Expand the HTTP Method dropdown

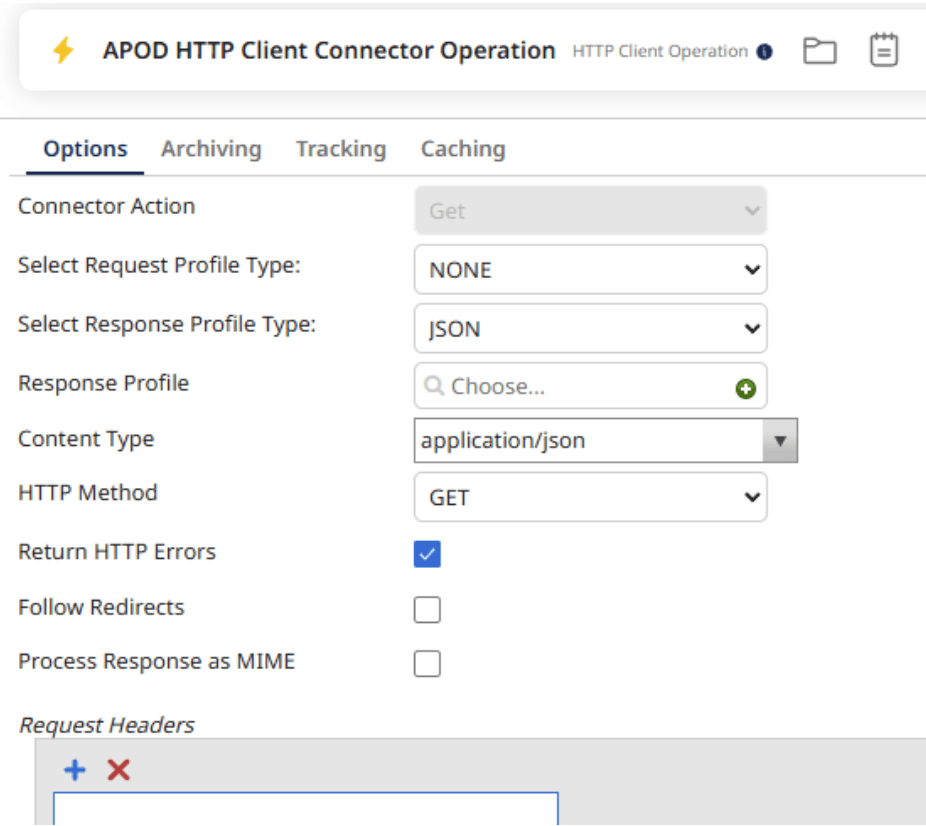(x=590, y=497)
